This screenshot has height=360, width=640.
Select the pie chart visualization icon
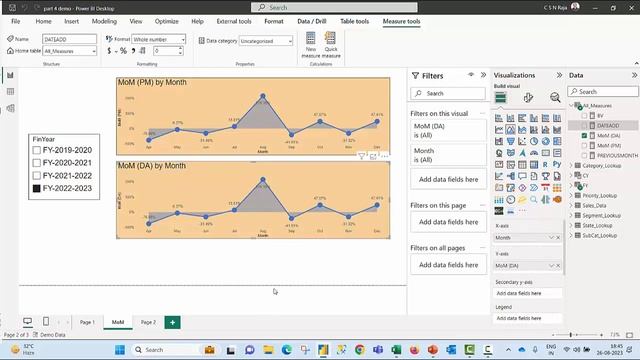point(534,141)
